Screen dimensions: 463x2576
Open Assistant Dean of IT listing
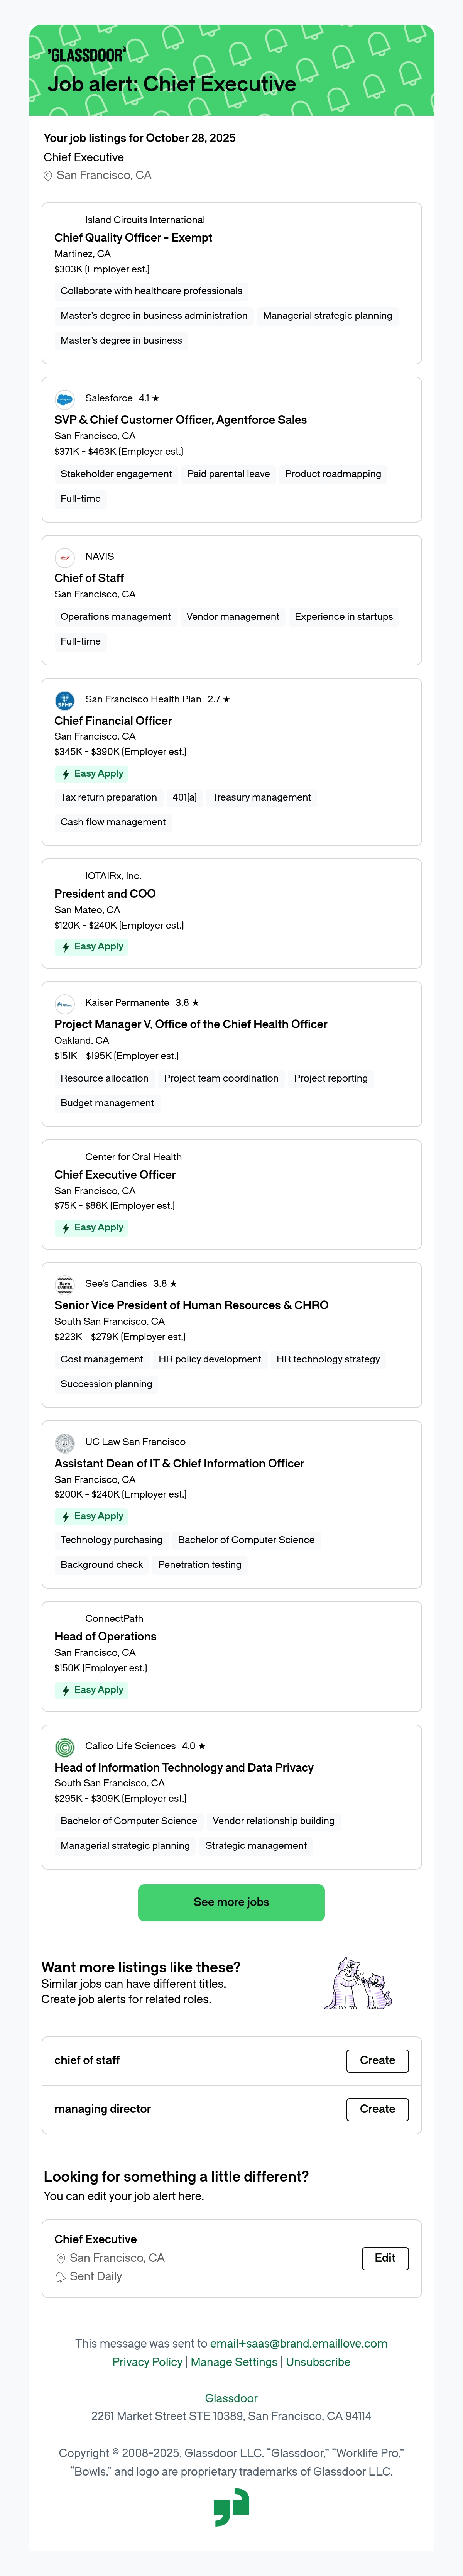click(179, 1463)
